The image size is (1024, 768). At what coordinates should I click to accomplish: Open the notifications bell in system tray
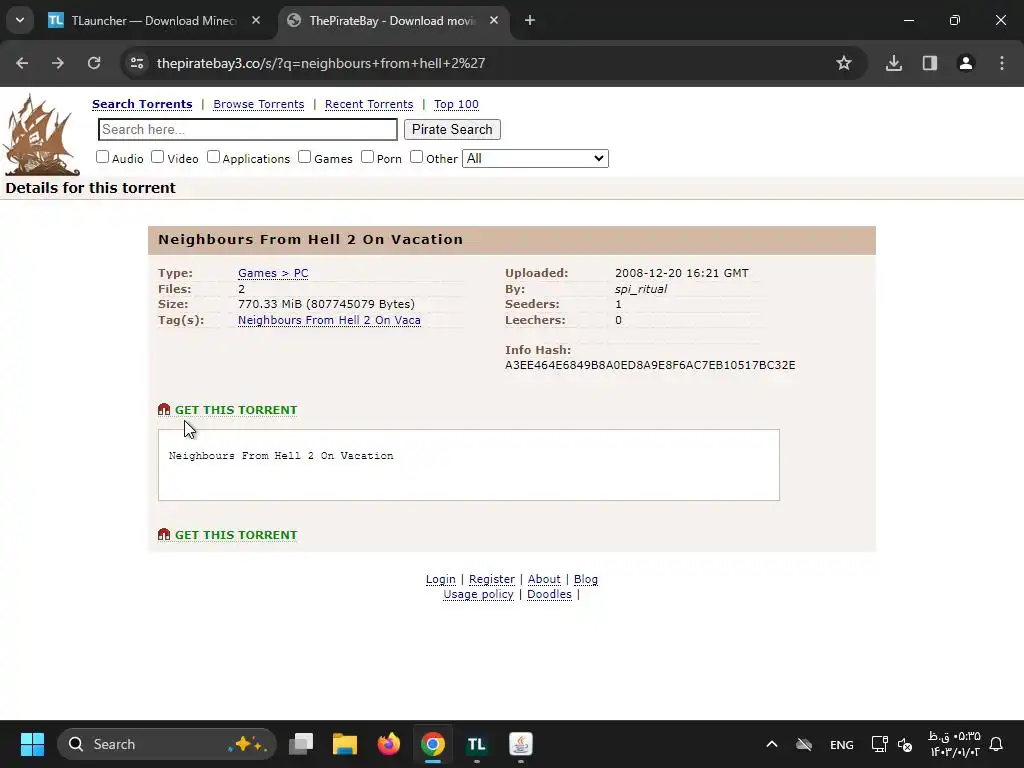(996, 744)
